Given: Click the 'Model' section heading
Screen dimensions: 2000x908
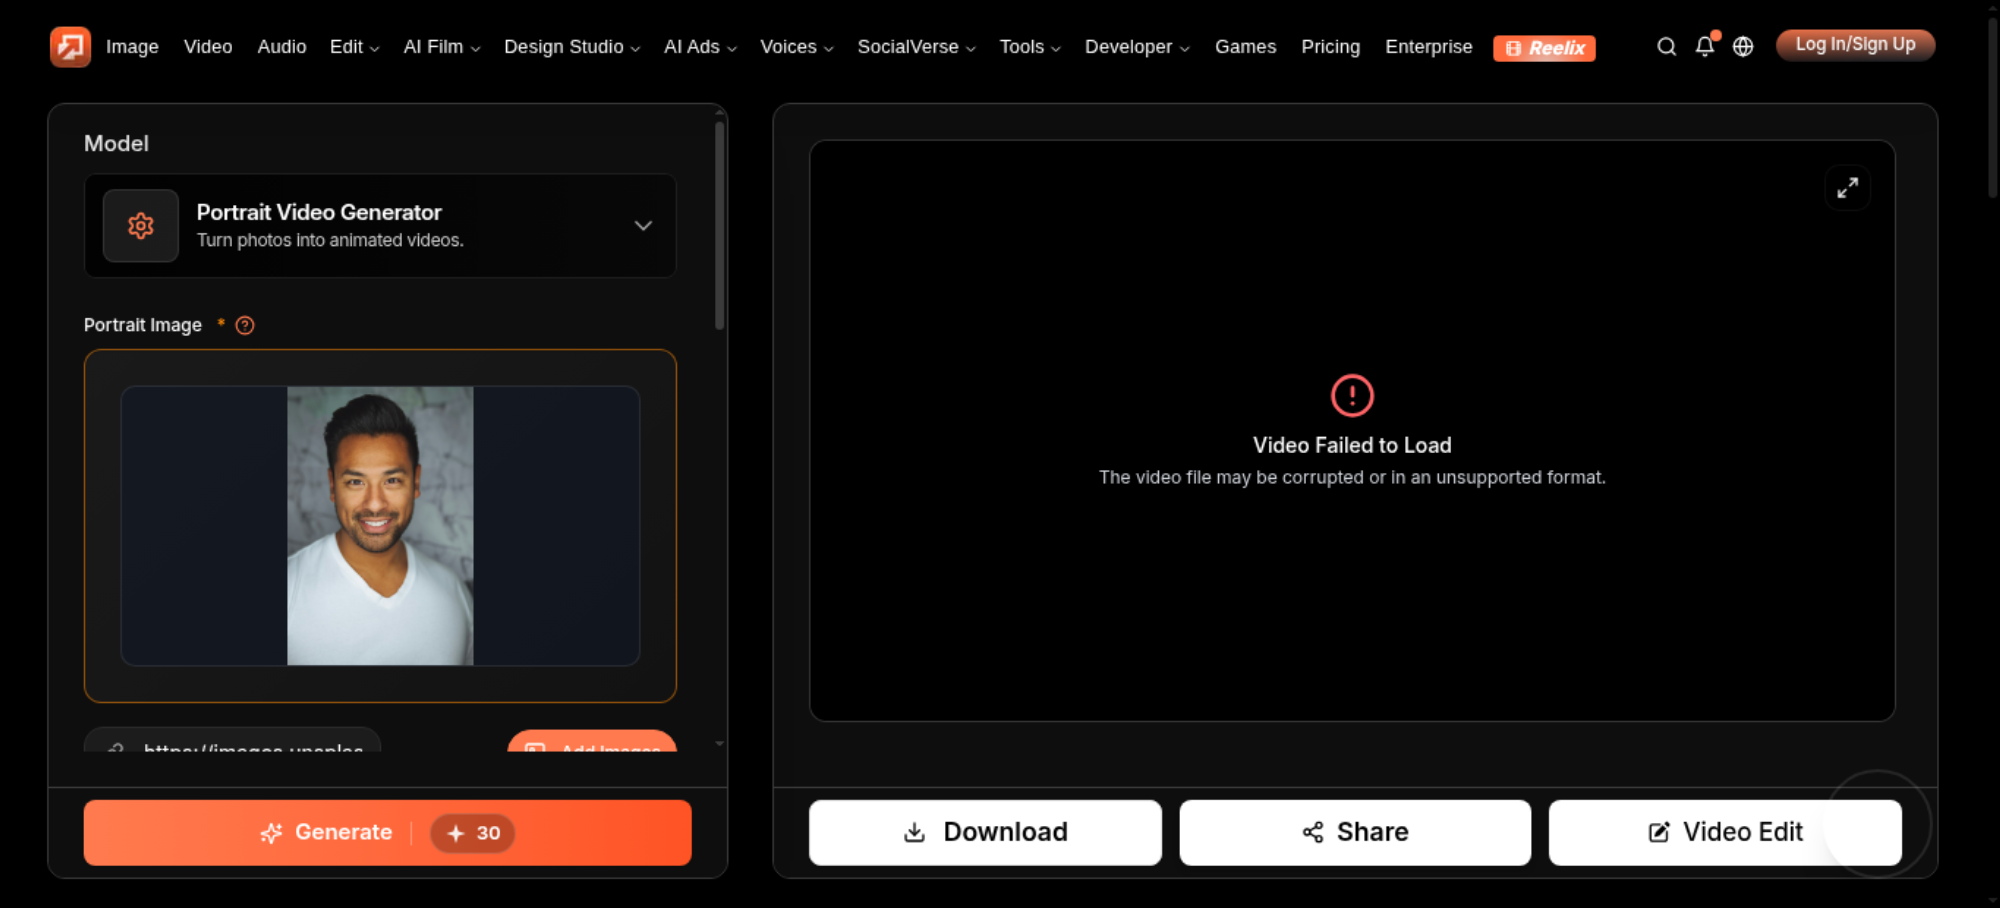Looking at the screenshot, I should point(116,144).
